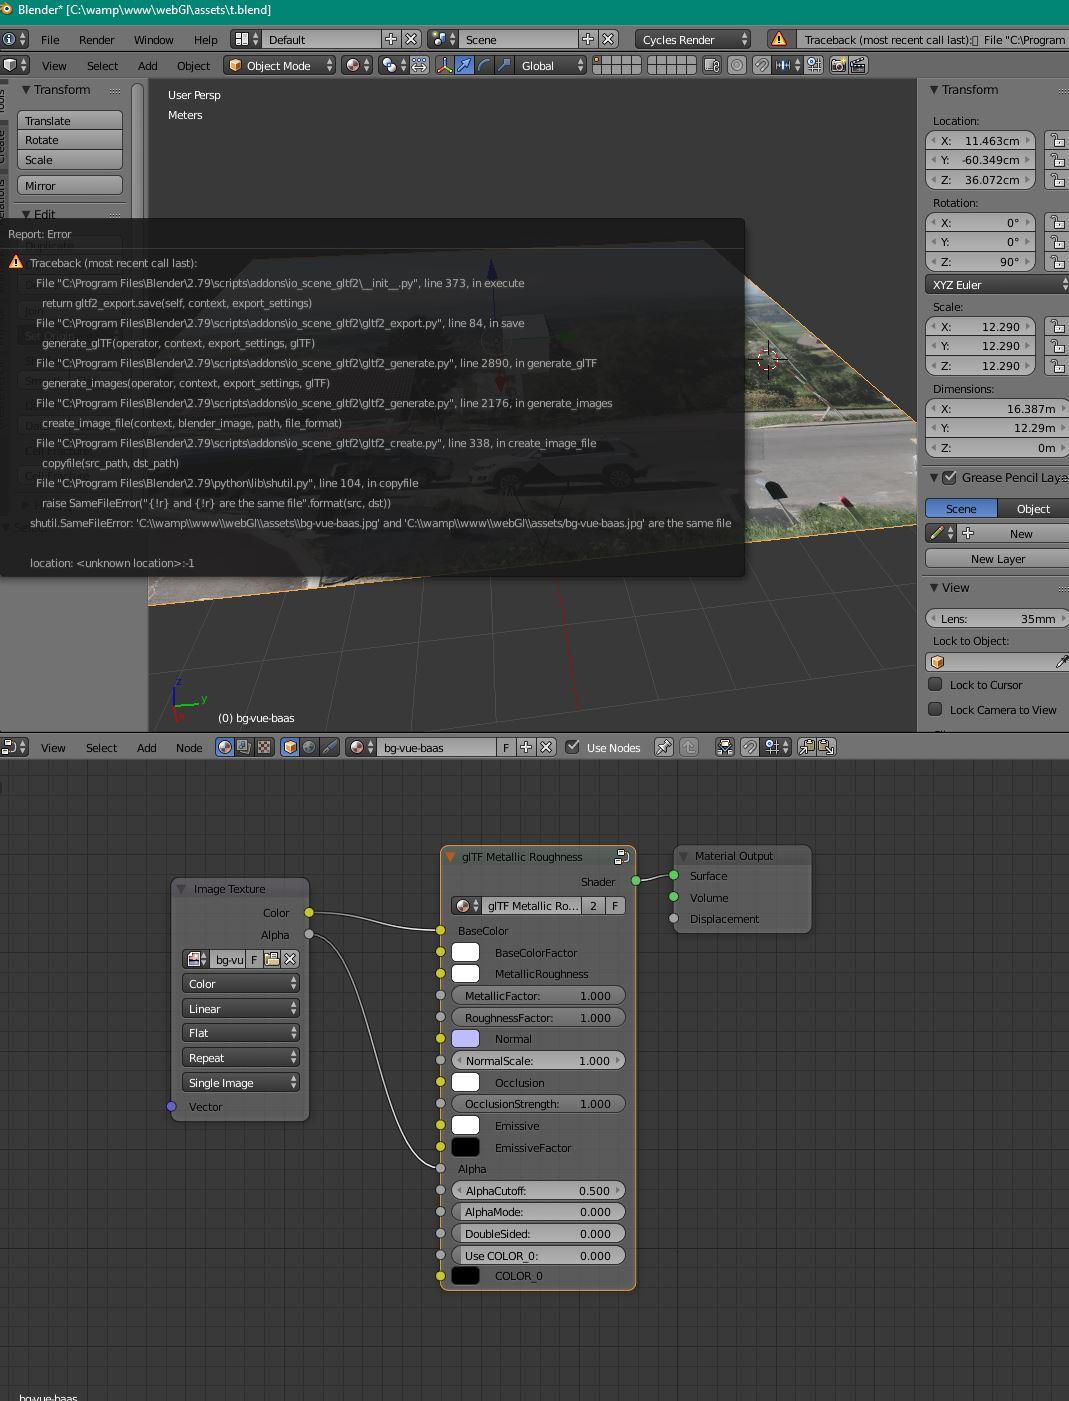Image resolution: width=1069 pixels, height=1401 pixels.
Task: Open the Render menu
Action: 96,39
